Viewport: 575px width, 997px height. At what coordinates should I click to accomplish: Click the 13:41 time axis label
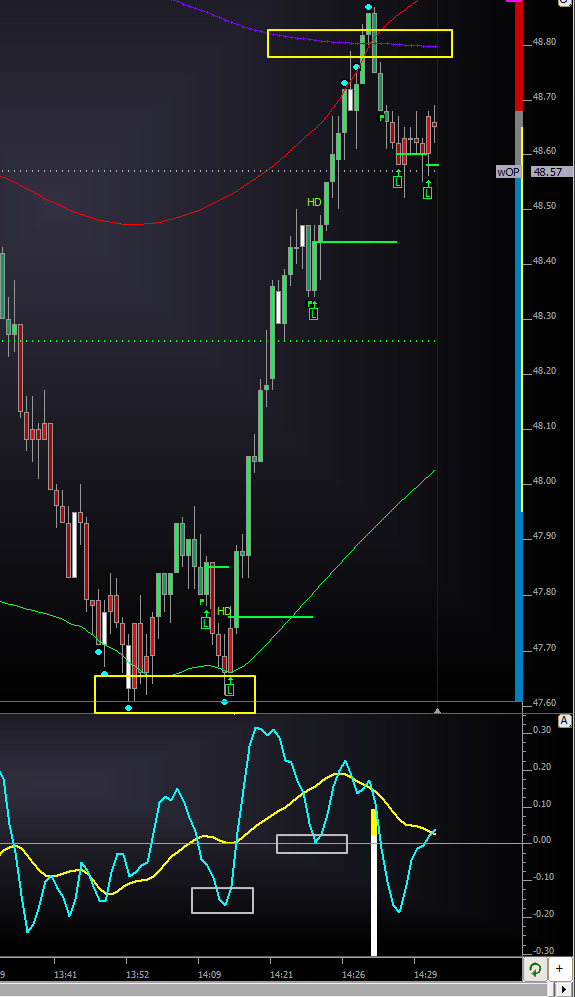tap(66, 974)
